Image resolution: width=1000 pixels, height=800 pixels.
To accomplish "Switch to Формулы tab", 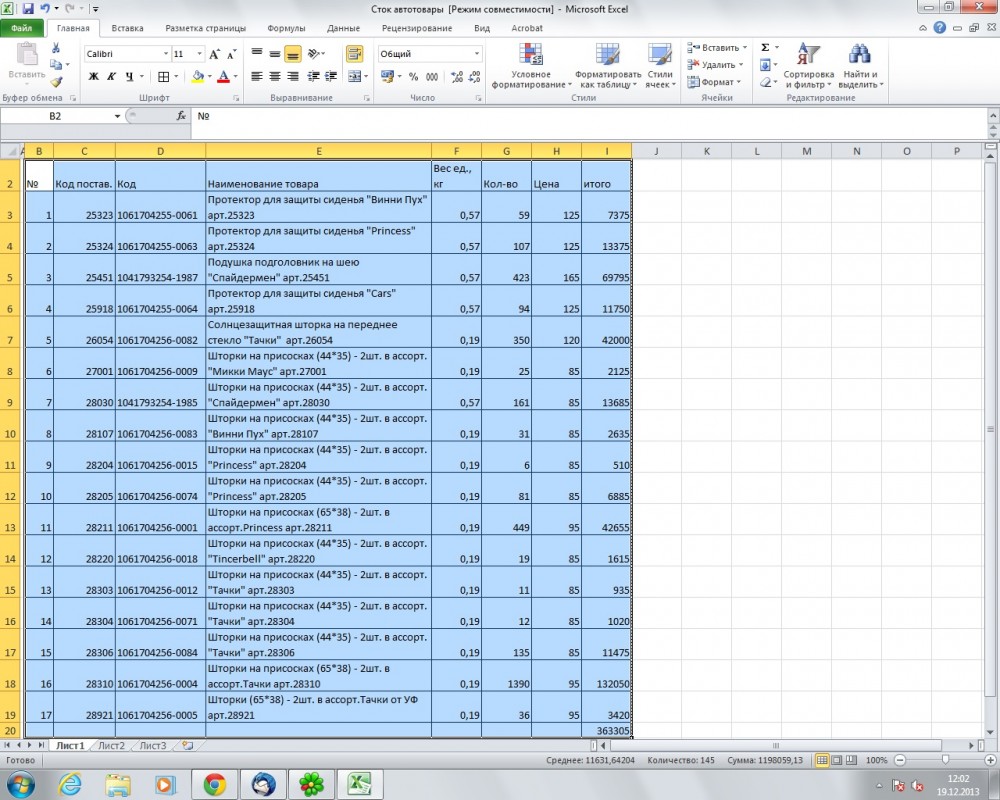I will point(286,28).
